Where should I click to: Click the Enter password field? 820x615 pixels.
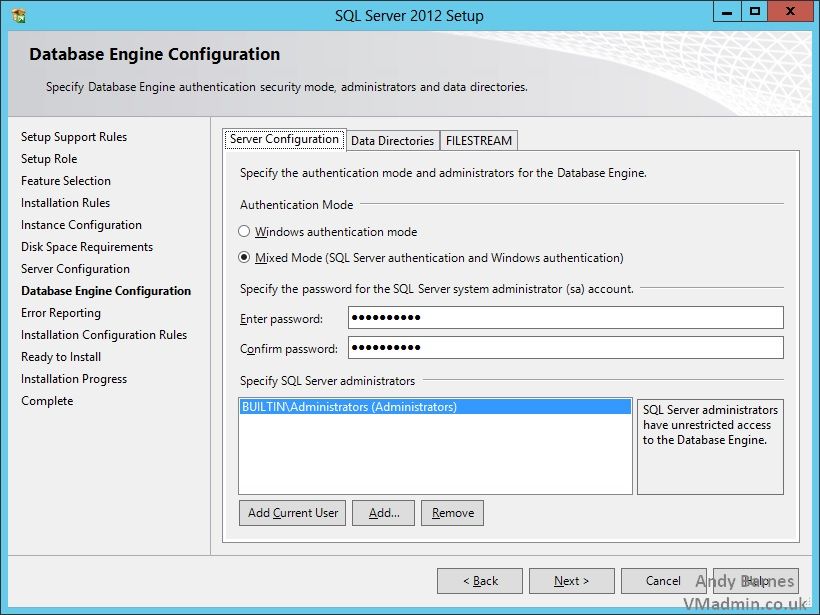click(565, 318)
